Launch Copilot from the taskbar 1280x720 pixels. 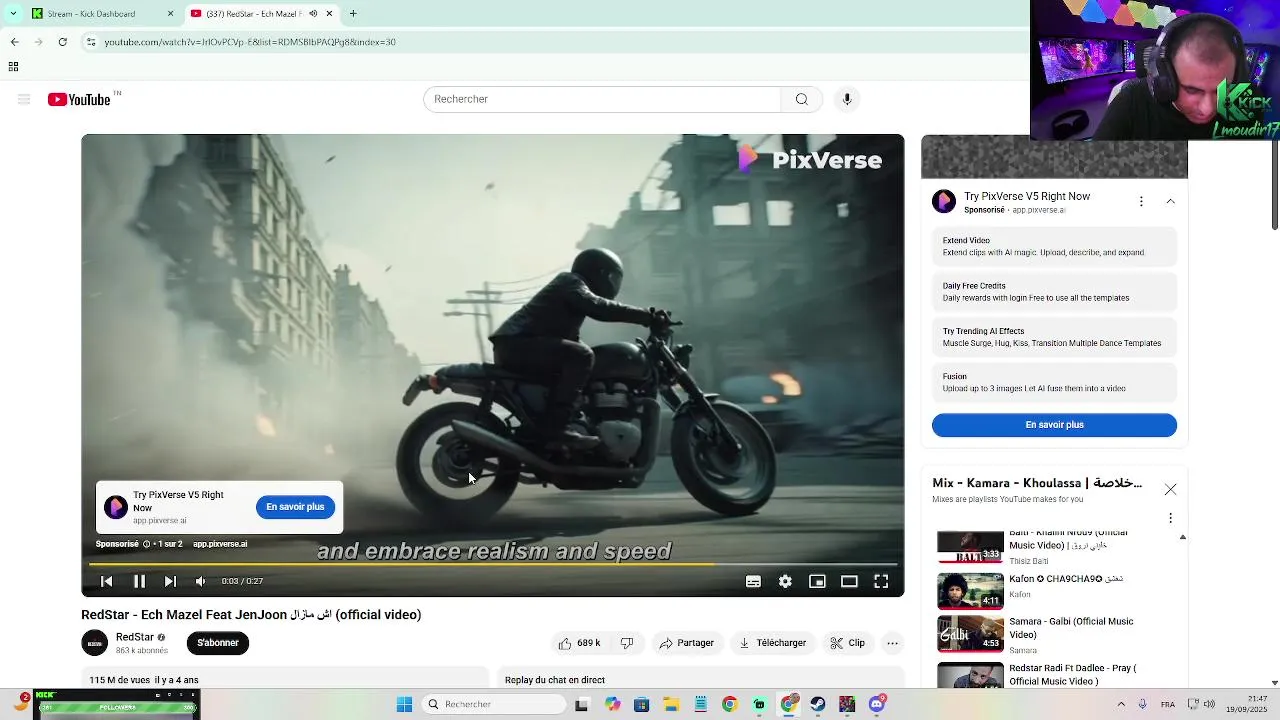[612, 704]
